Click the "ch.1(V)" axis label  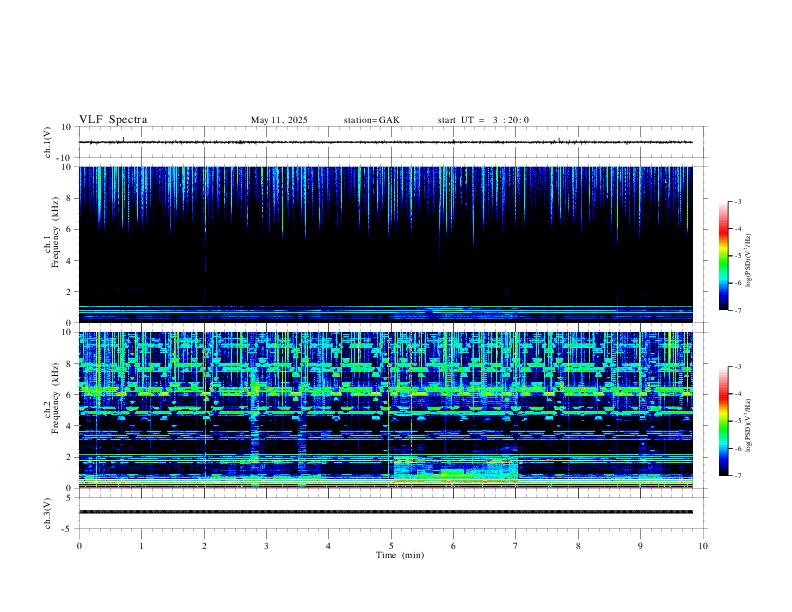tap(48, 142)
